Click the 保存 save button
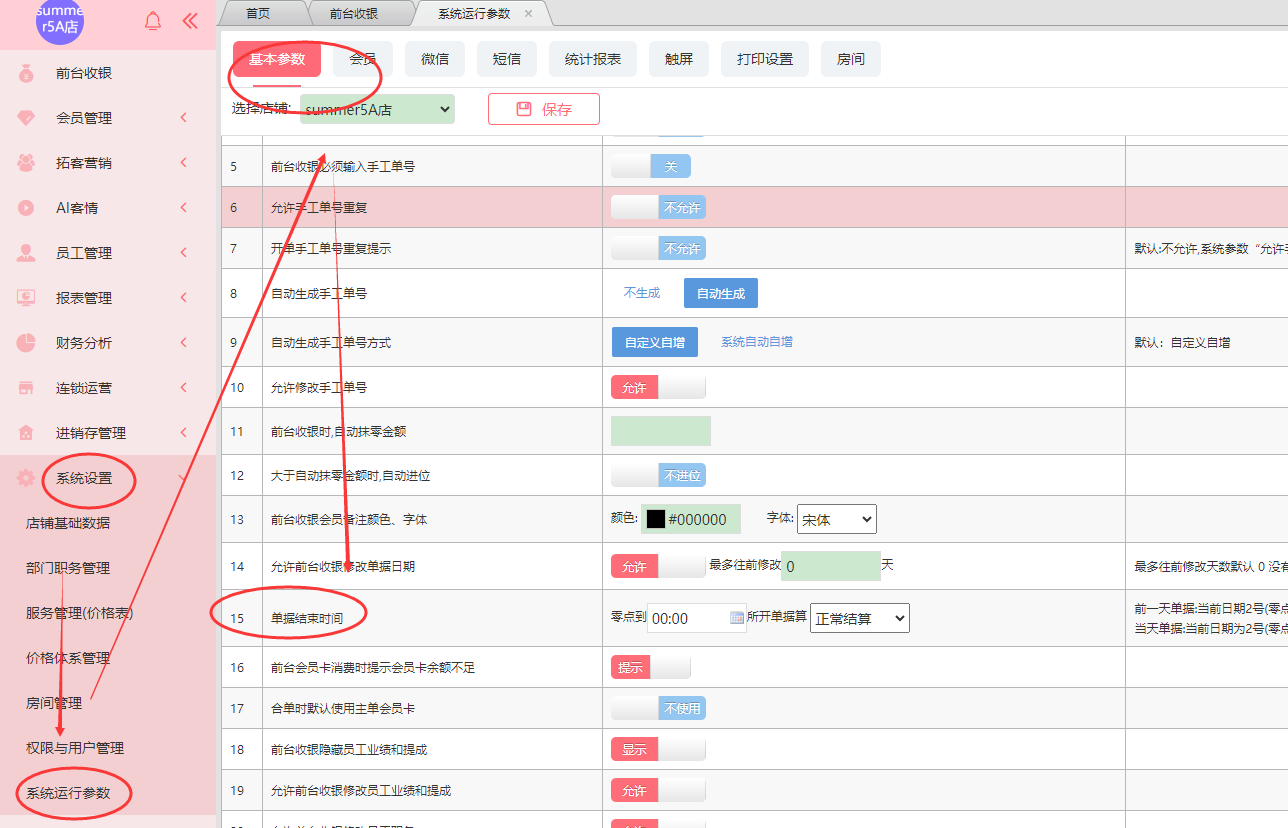Viewport: 1288px width, 828px height. click(x=544, y=109)
